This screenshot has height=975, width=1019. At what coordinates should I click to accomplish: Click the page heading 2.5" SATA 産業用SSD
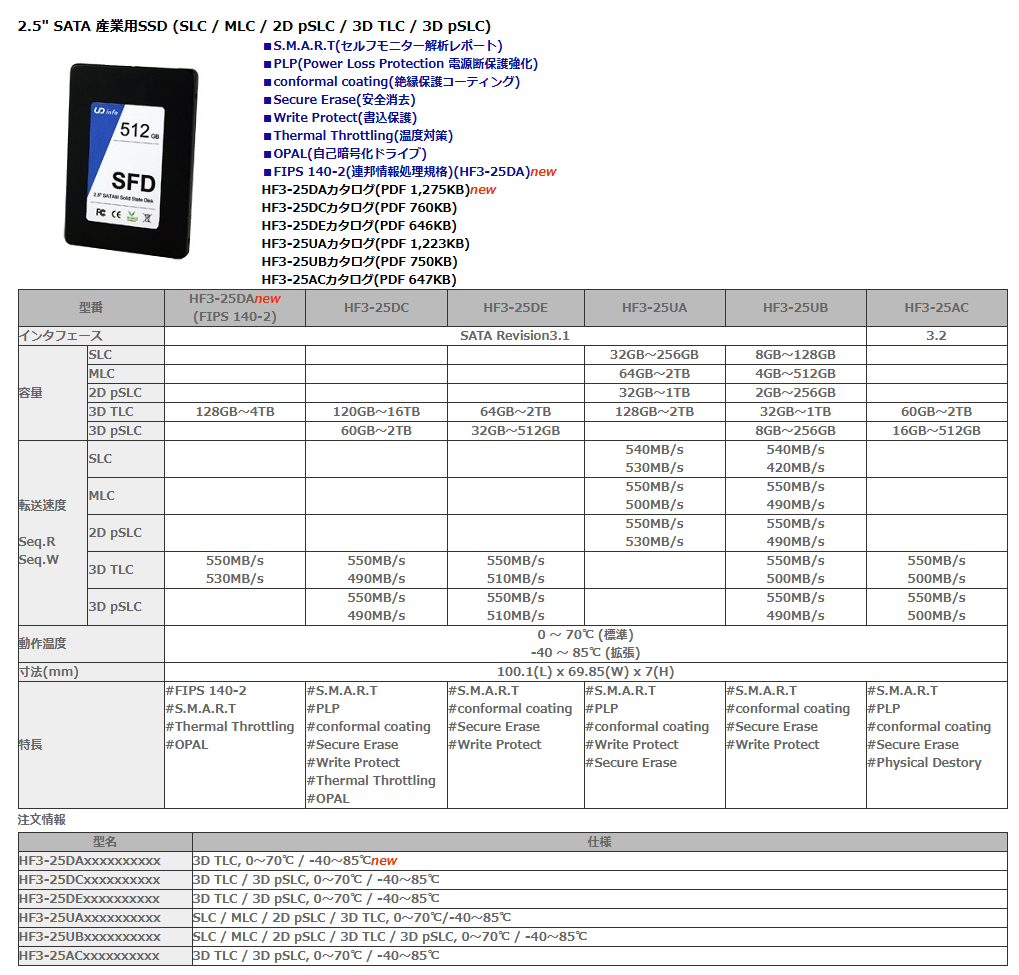(254, 26)
